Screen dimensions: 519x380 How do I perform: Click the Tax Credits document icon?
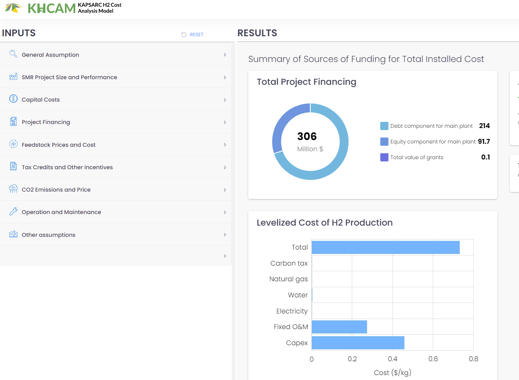[13, 166]
